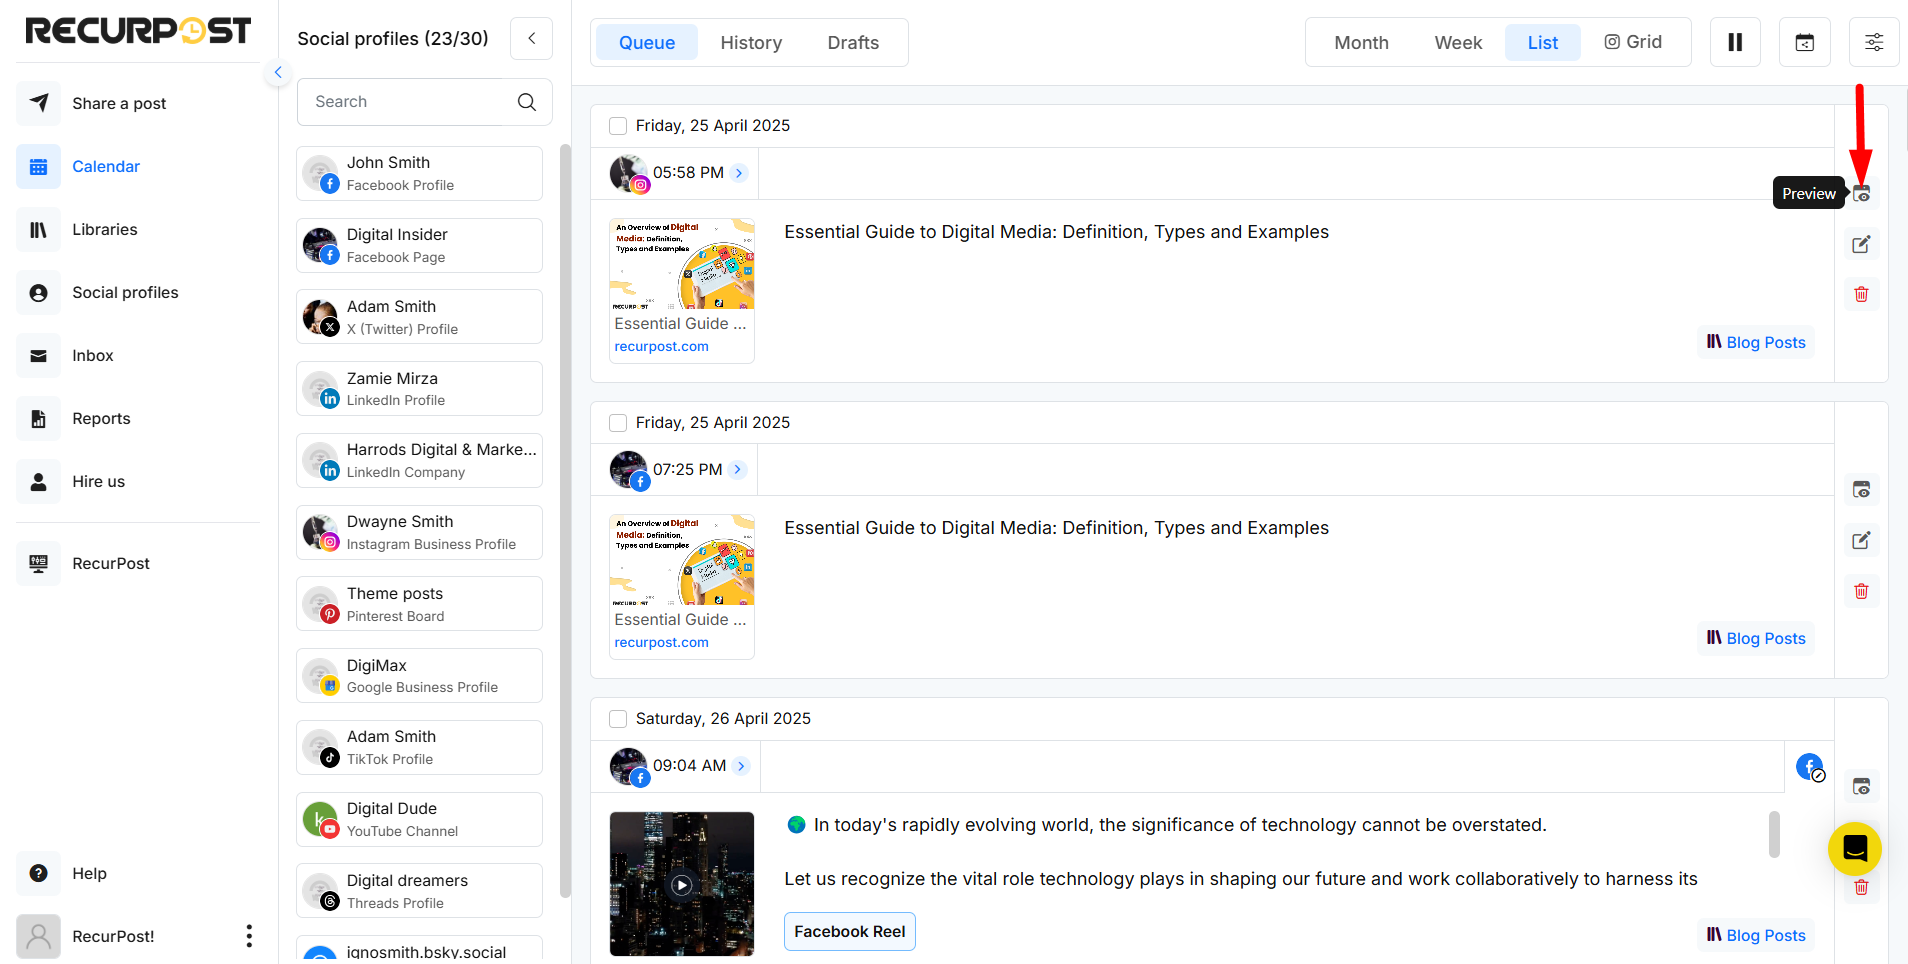Select List view

(x=1543, y=43)
